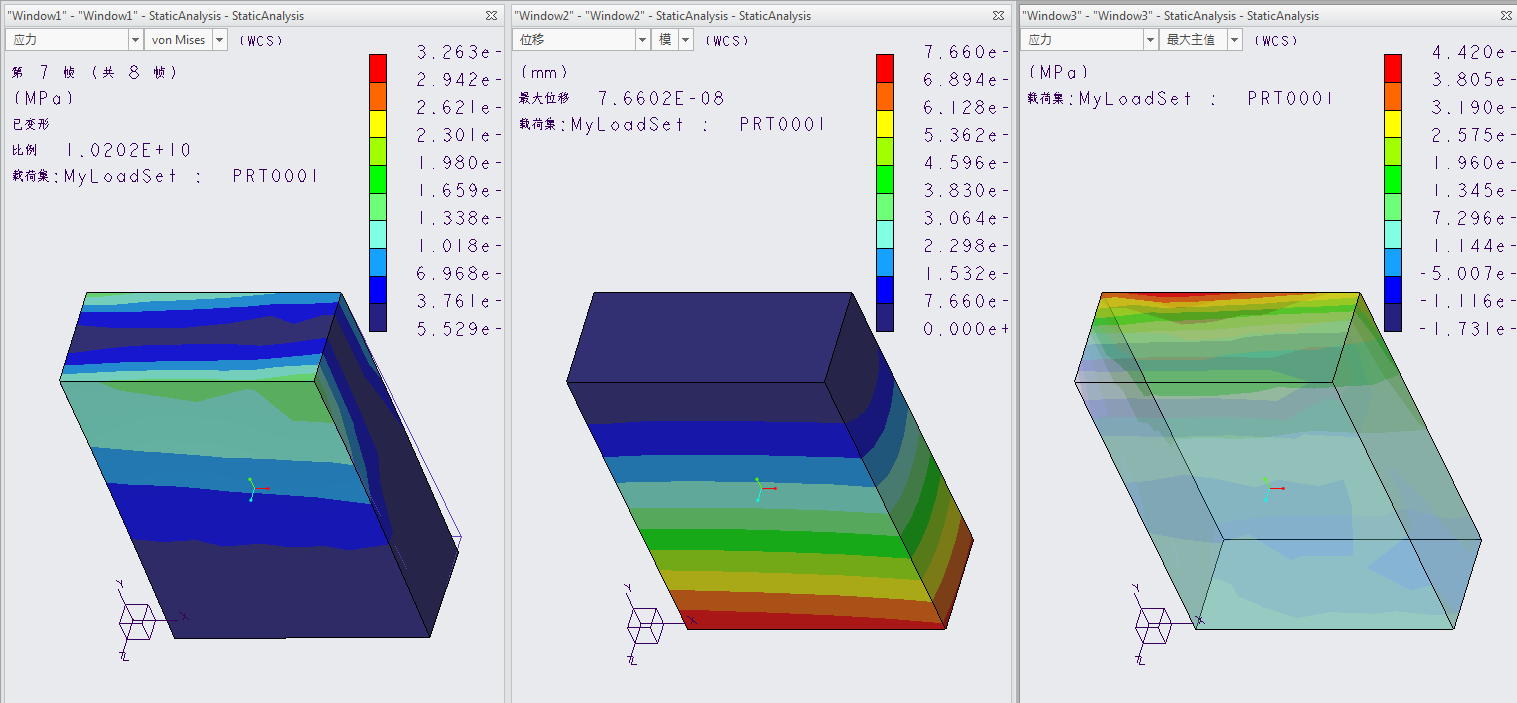This screenshot has width=1517, height=703.
Task: Close the Window3 result pane
Action: pyautogui.click(x=1505, y=16)
